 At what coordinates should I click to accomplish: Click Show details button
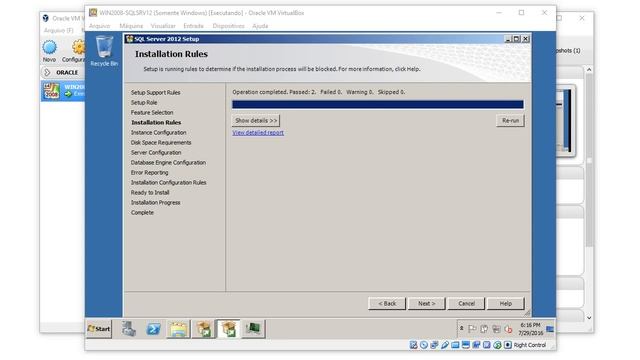[x=256, y=121]
